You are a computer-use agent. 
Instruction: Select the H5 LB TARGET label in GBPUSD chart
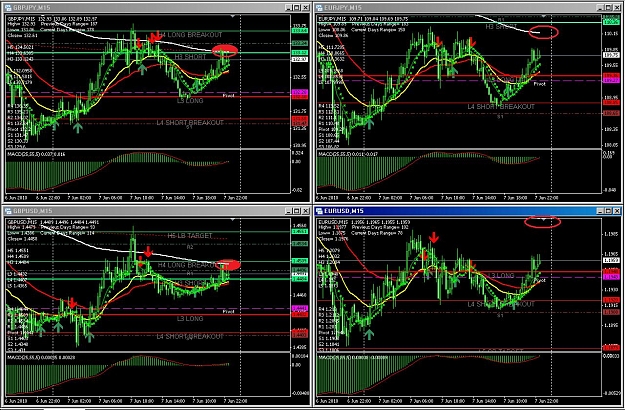pyautogui.click(x=190, y=236)
